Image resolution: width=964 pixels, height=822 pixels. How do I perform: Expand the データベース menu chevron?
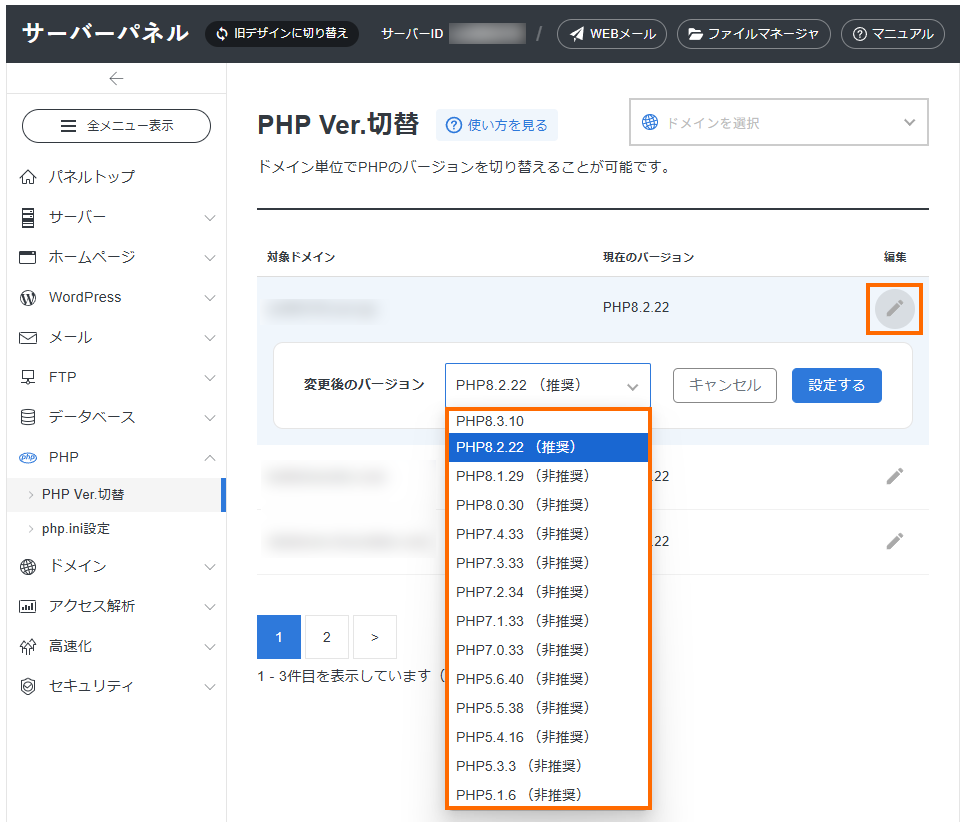210,417
